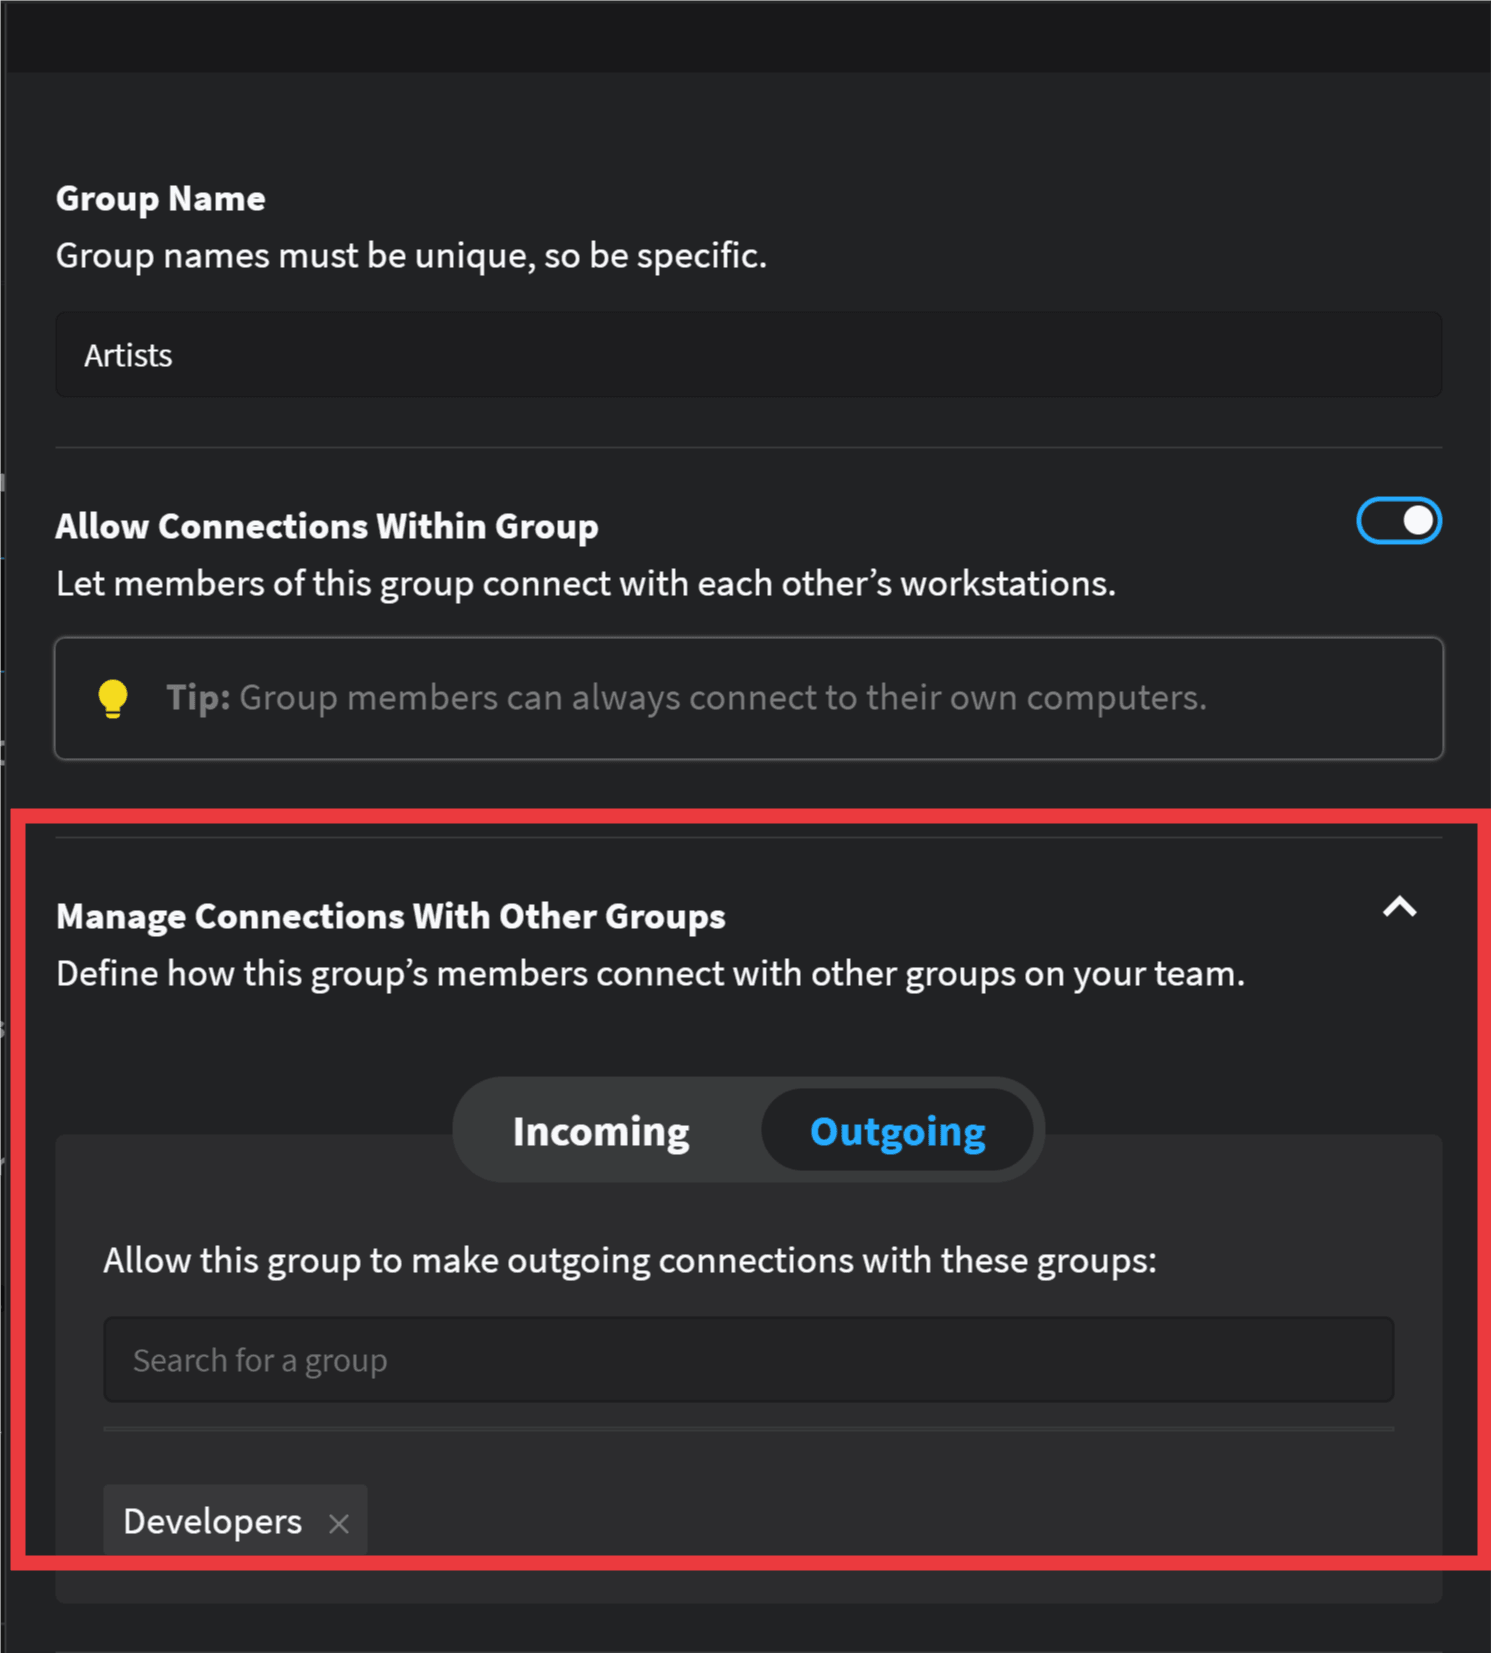
Task: Click the Allow Connections Within Group heading
Action: click(x=326, y=526)
